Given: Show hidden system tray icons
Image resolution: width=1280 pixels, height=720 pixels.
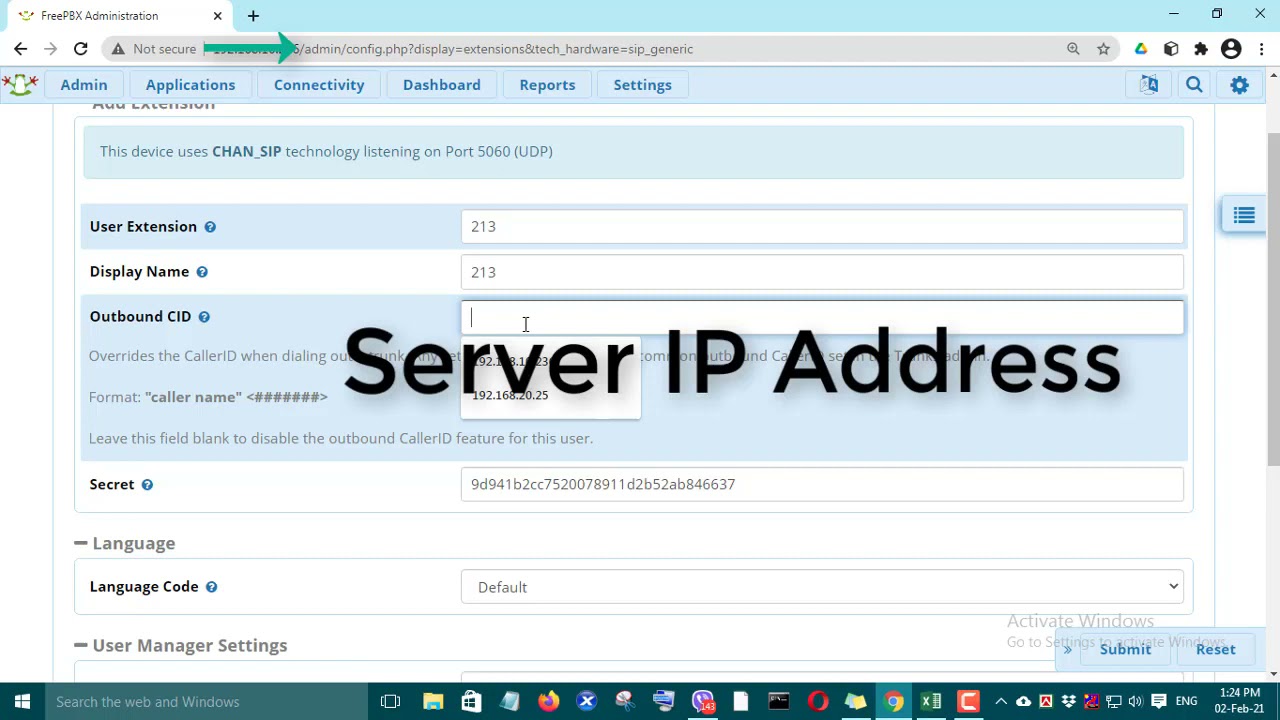Looking at the screenshot, I should pos(1000,702).
